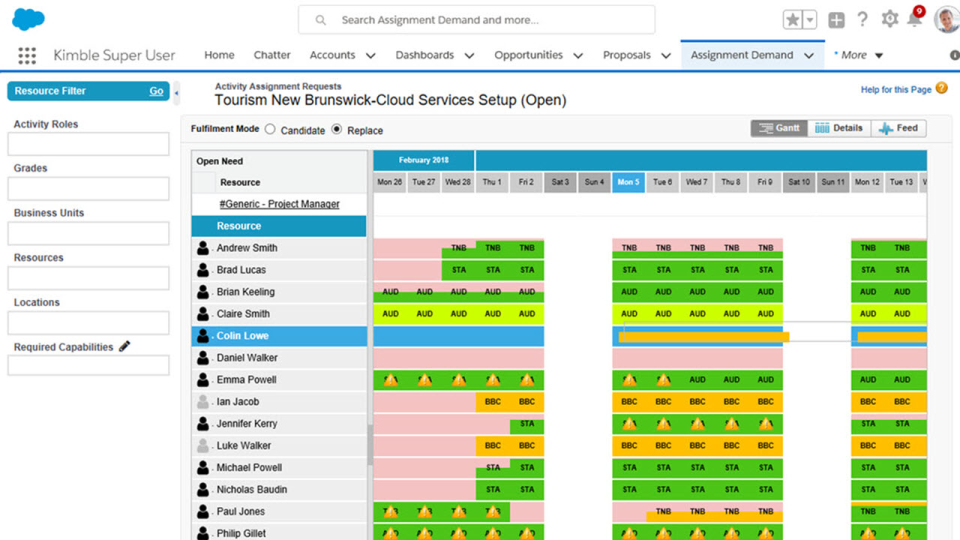This screenshot has width=960, height=540.
Task: Click the favorites star icon
Action: point(792,20)
